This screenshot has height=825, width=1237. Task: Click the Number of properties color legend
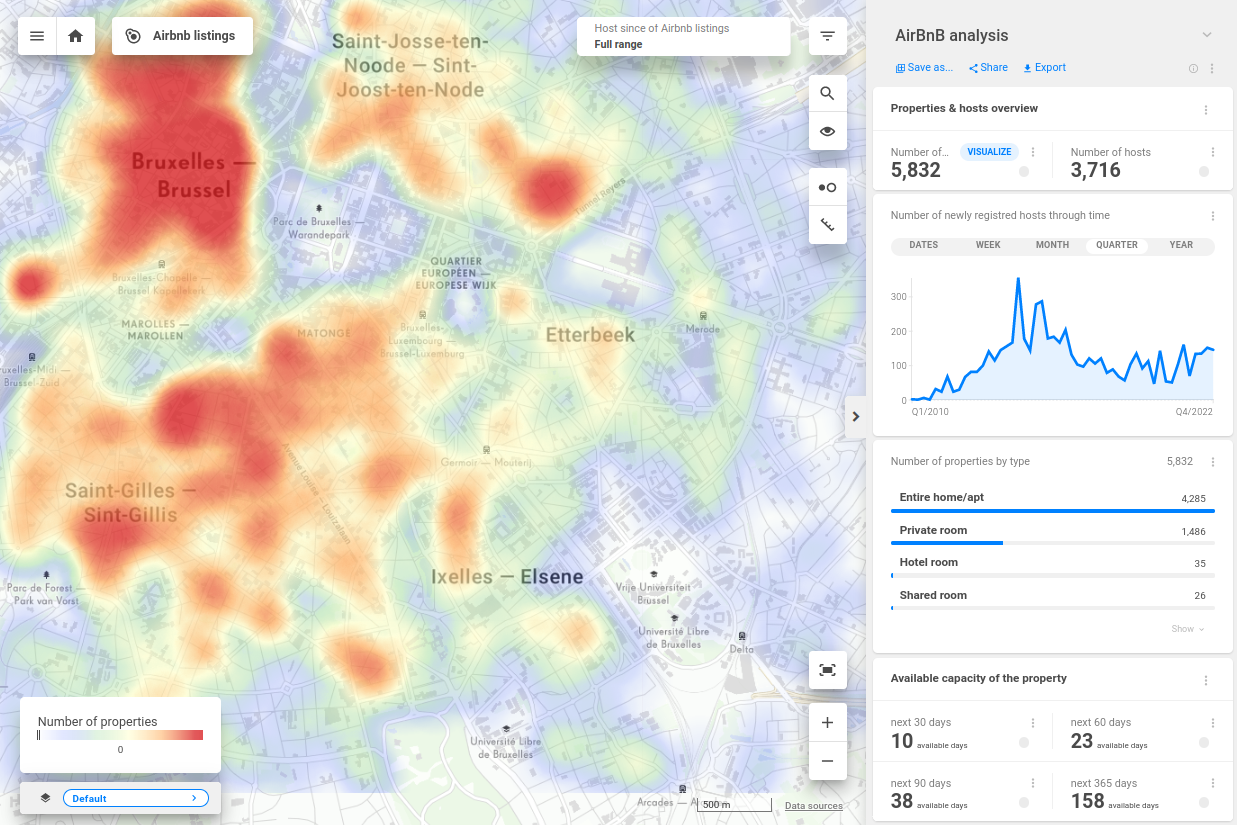click(x=120, y=735)
